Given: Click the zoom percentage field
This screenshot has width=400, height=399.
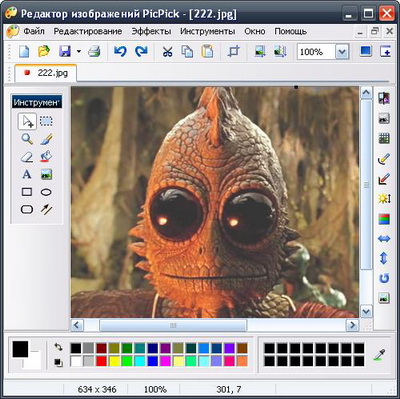Looking at the screenshot, I should [x=316, y=52].
